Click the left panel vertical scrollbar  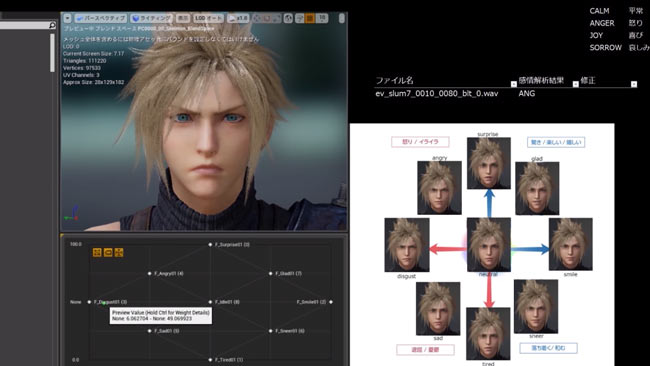(52, 53)
